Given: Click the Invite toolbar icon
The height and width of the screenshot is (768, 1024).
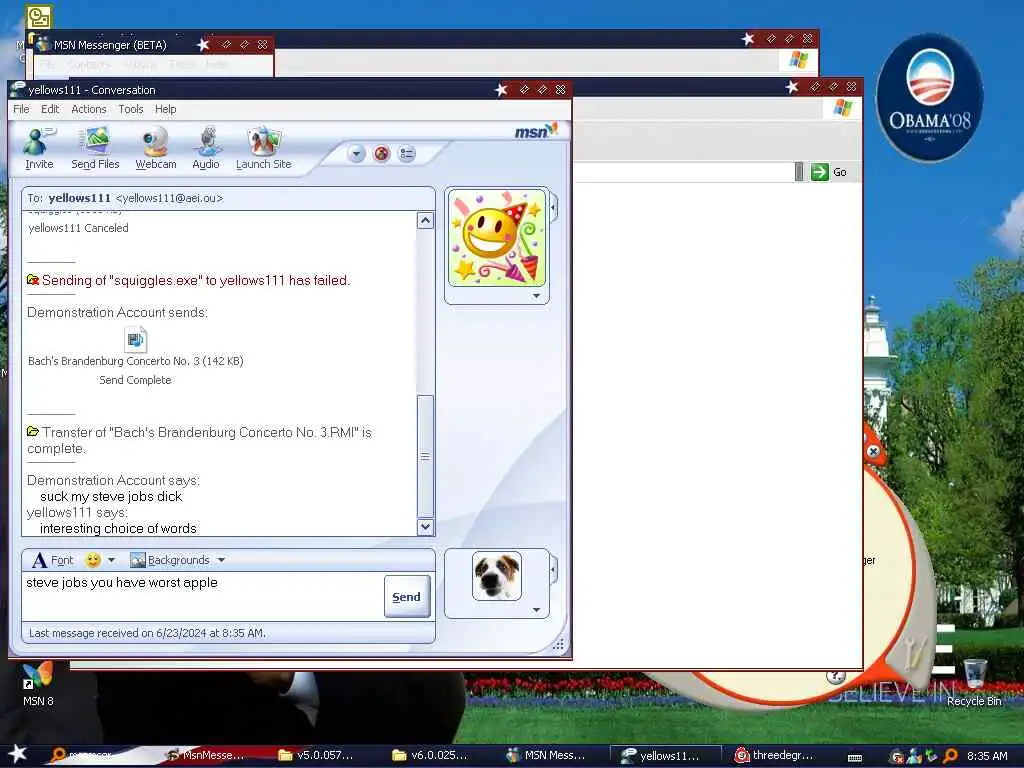Looking at the screenshot, I should click(39, 148).
